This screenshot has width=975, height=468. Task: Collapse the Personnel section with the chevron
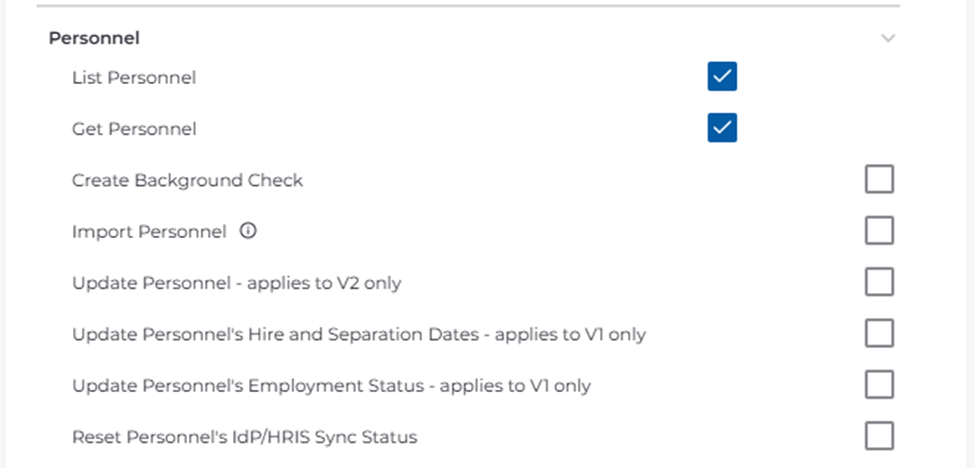click(887, 39)
